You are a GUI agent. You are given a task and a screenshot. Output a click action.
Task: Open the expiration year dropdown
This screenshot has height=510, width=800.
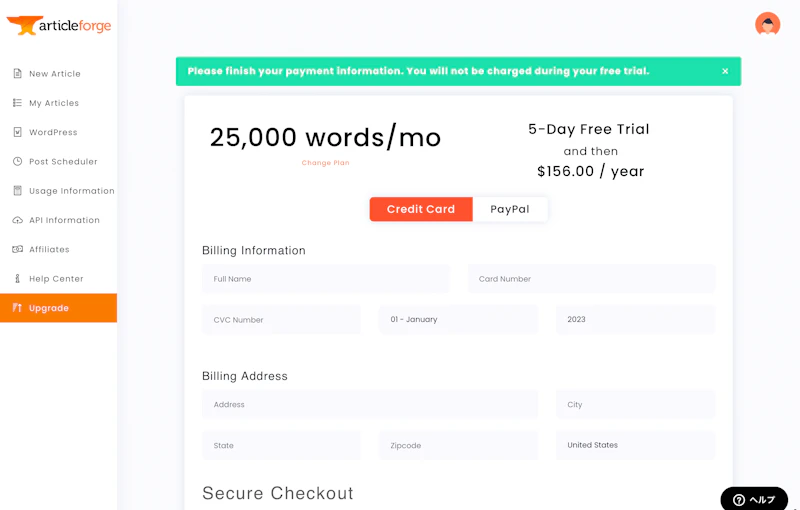click(635, 320)
